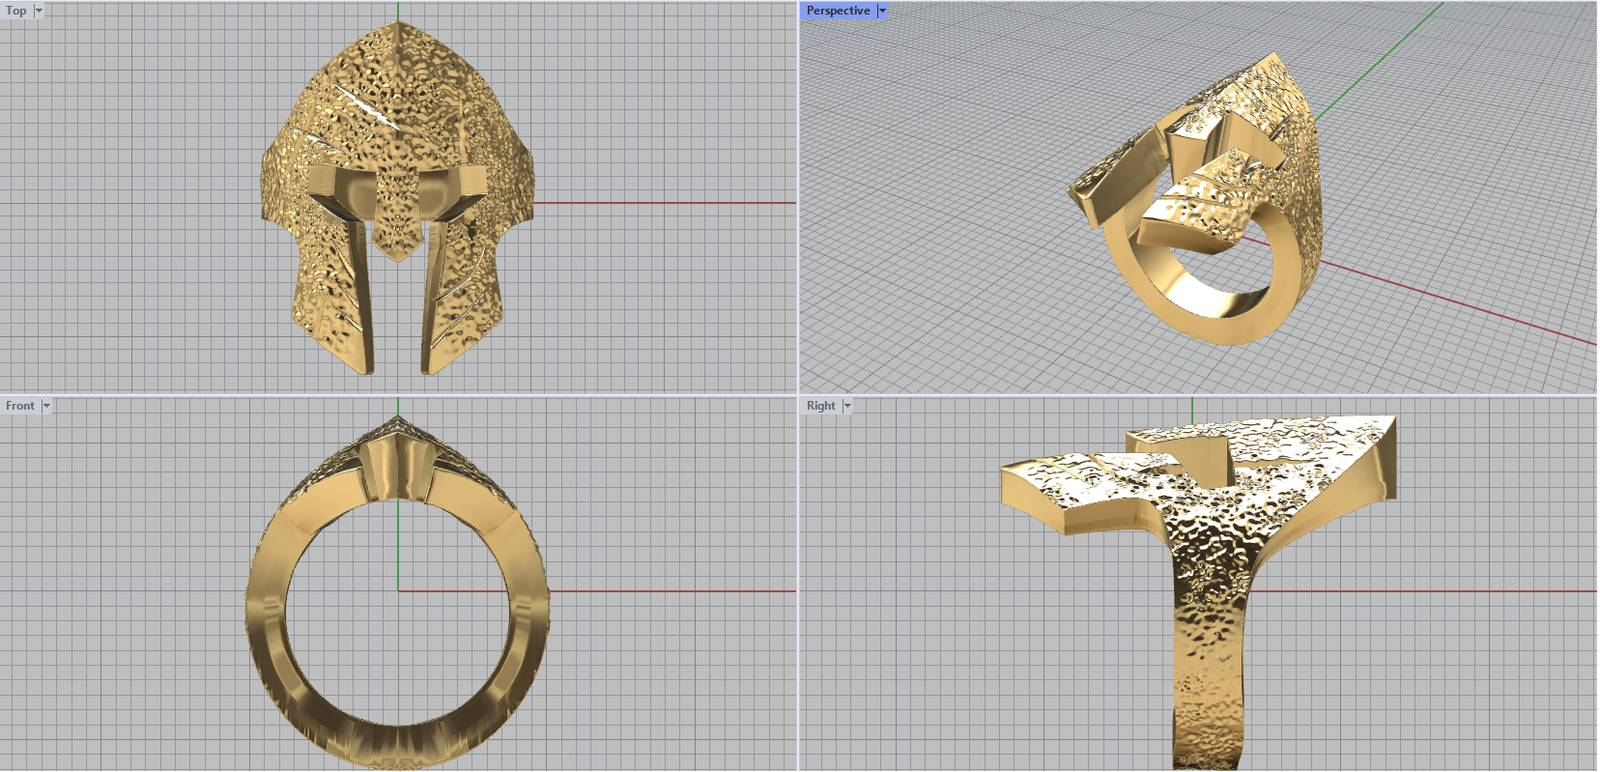The image size is (1600, 772).
Task: Activate the Perspective viewport title
Action: [x=837, y=11]
